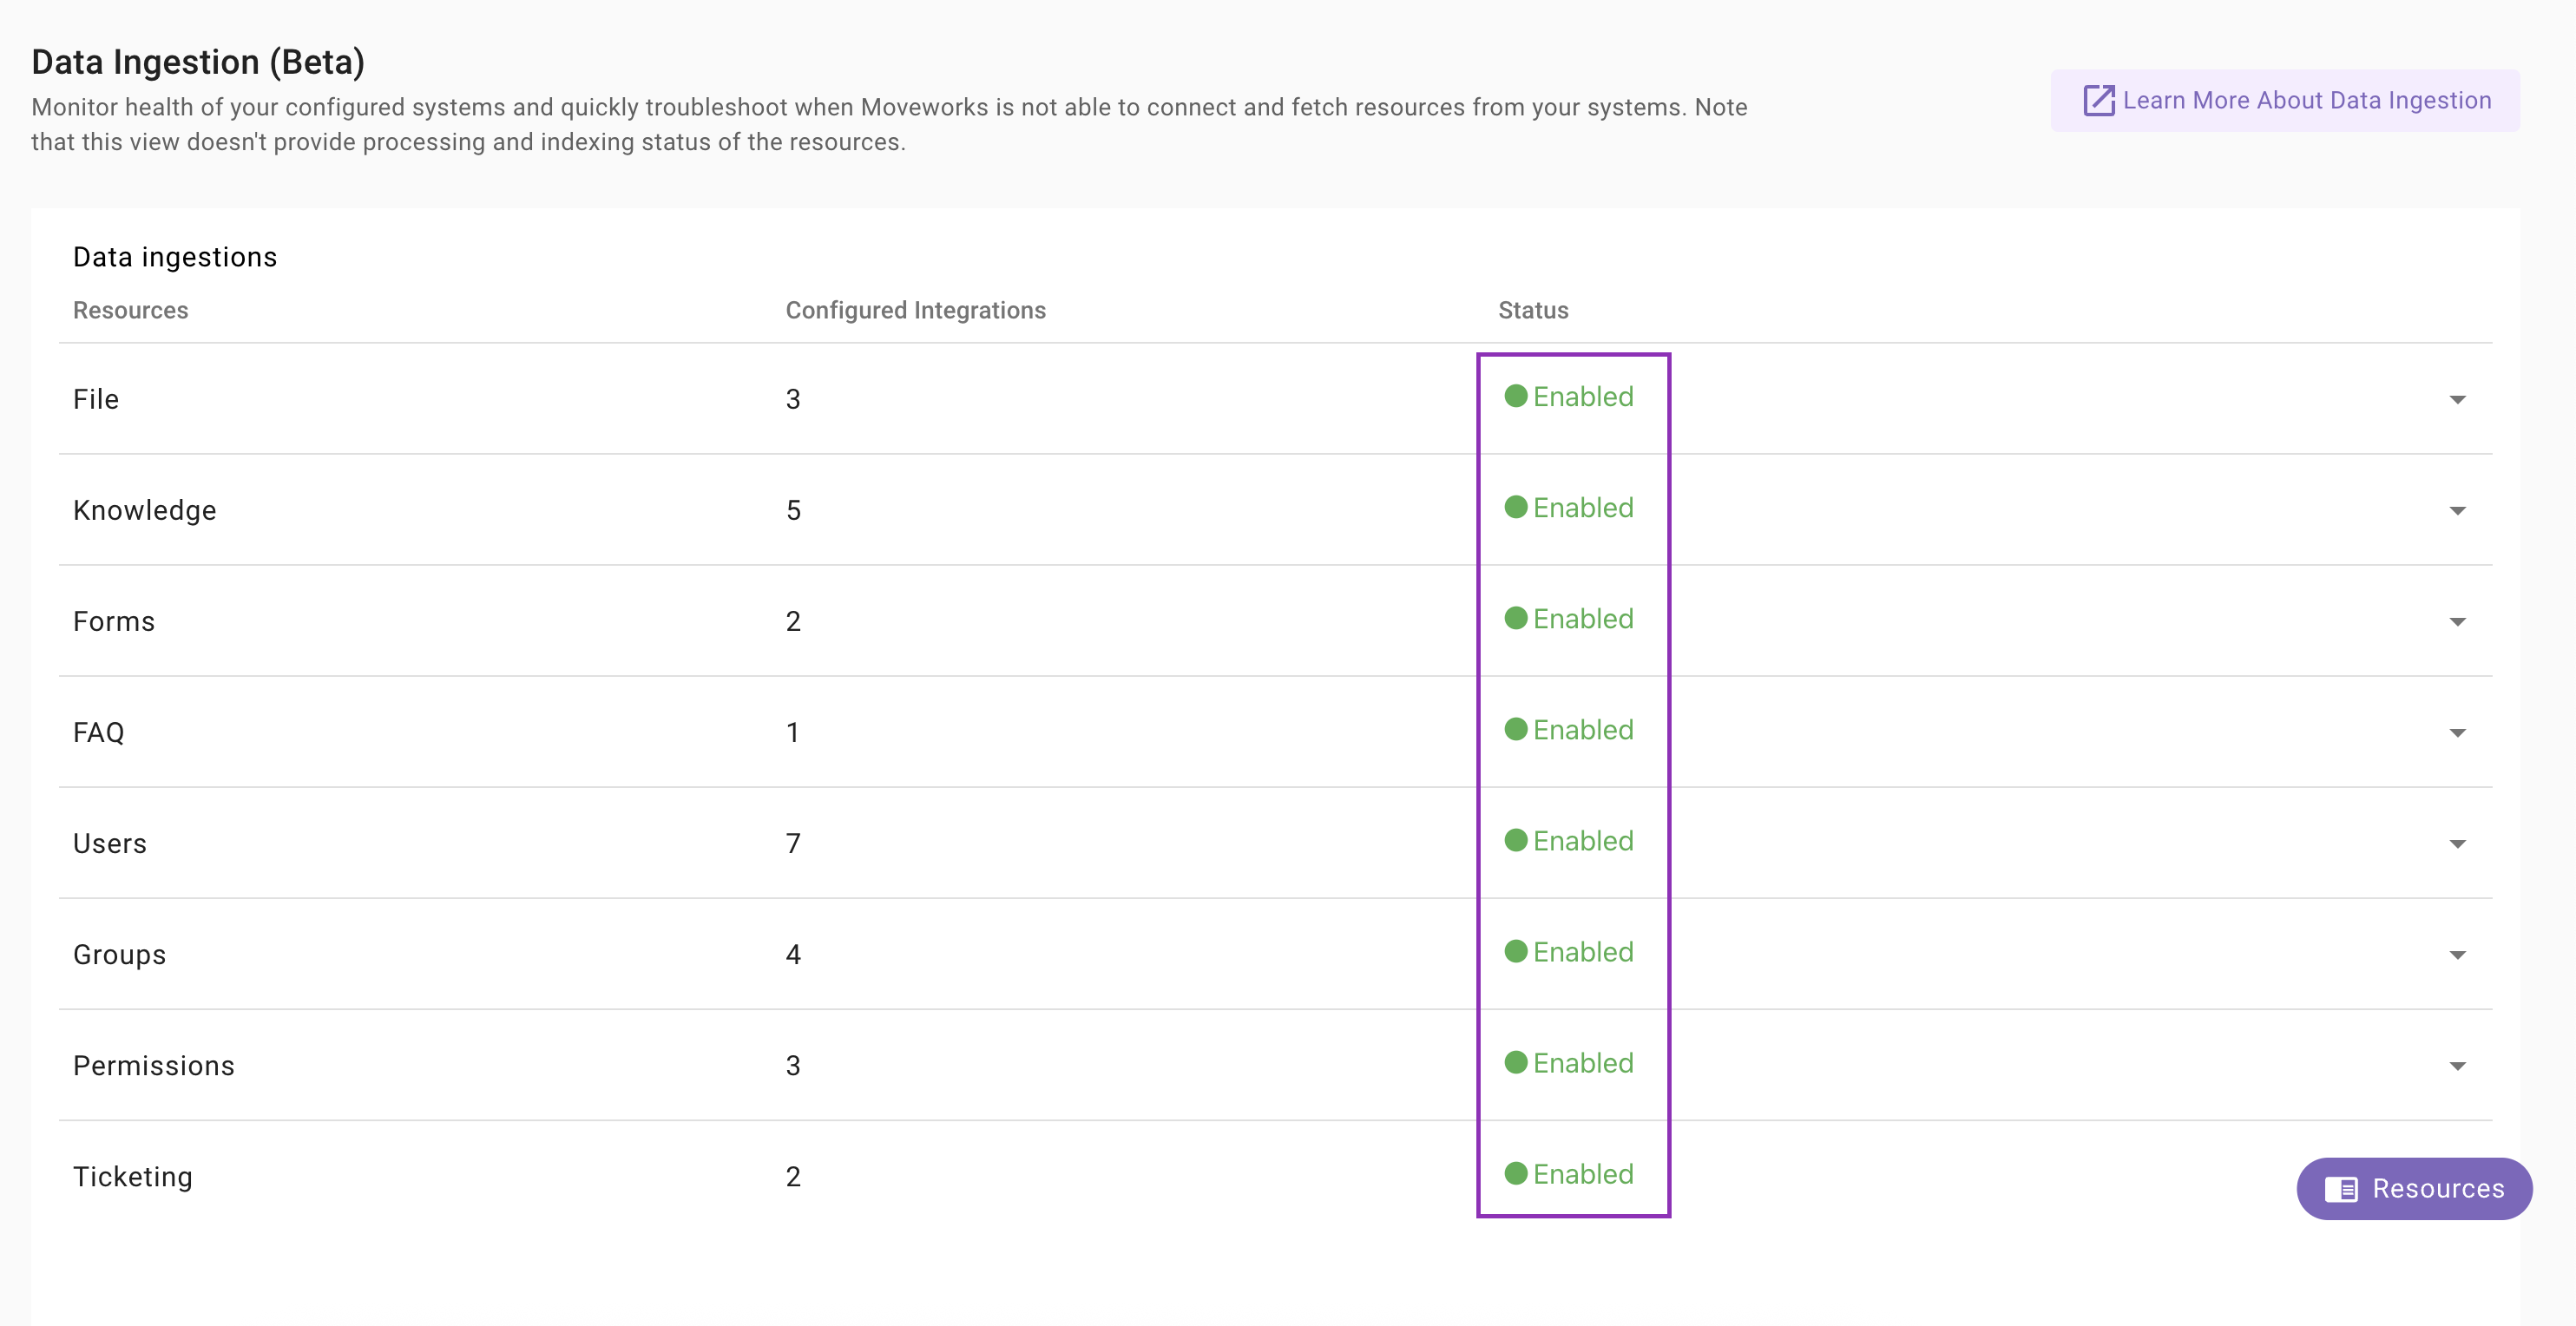Screen dimensions: 2576x1326
Task: Click integrations count 3 in File row
Action: [793, 399]
